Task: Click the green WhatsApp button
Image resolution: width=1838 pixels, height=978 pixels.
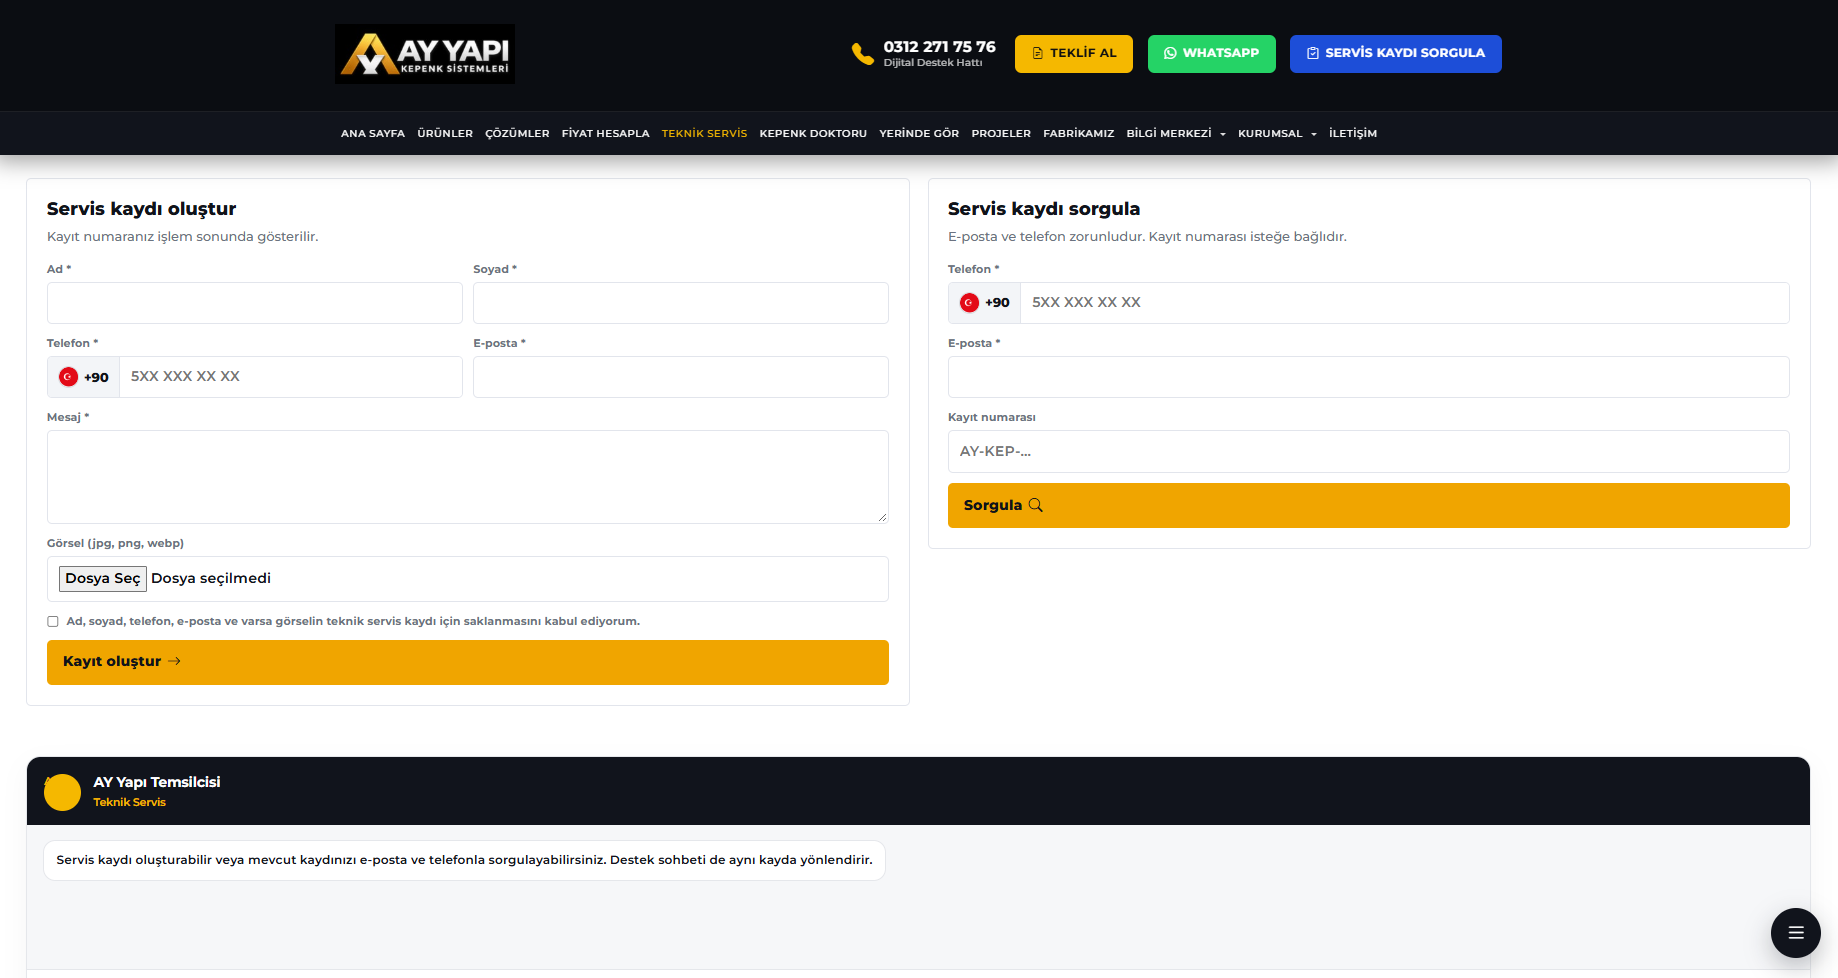Action: (1212, 54)
